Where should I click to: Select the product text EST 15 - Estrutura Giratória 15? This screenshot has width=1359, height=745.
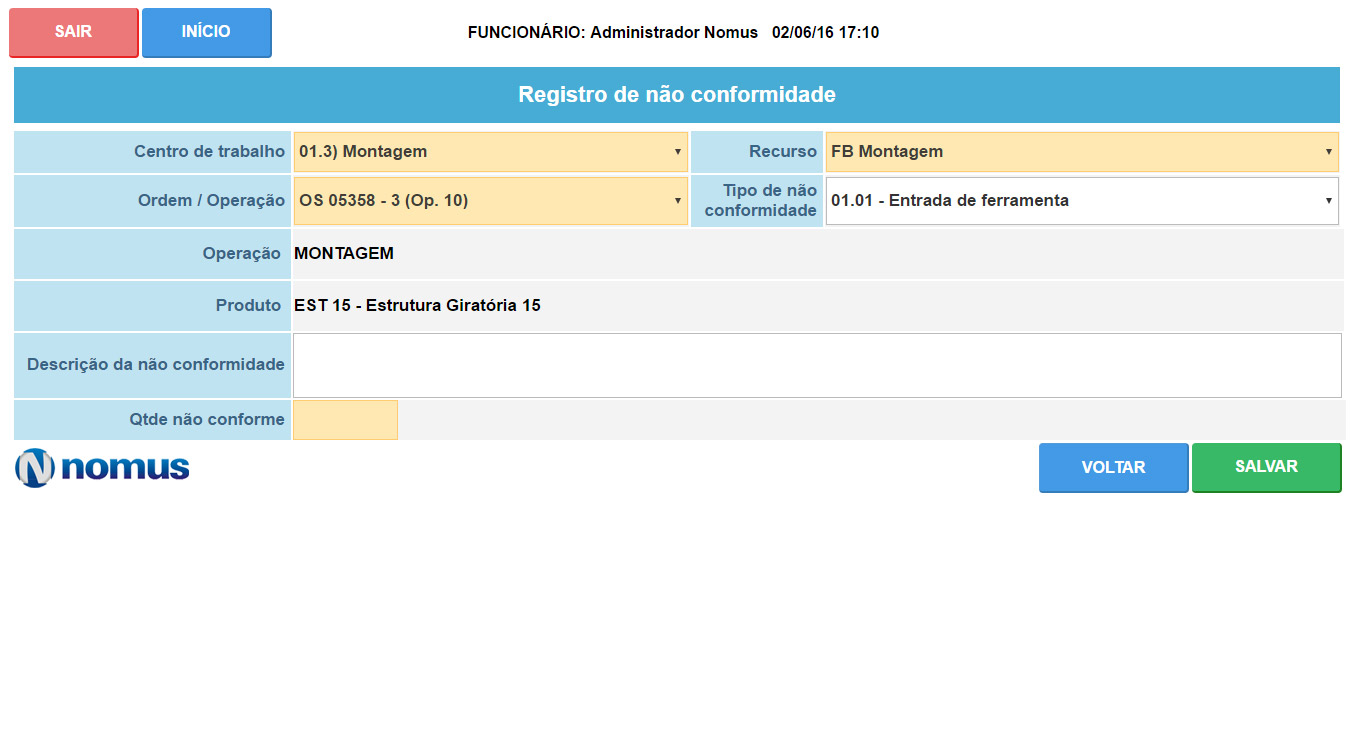coord(417,306)
